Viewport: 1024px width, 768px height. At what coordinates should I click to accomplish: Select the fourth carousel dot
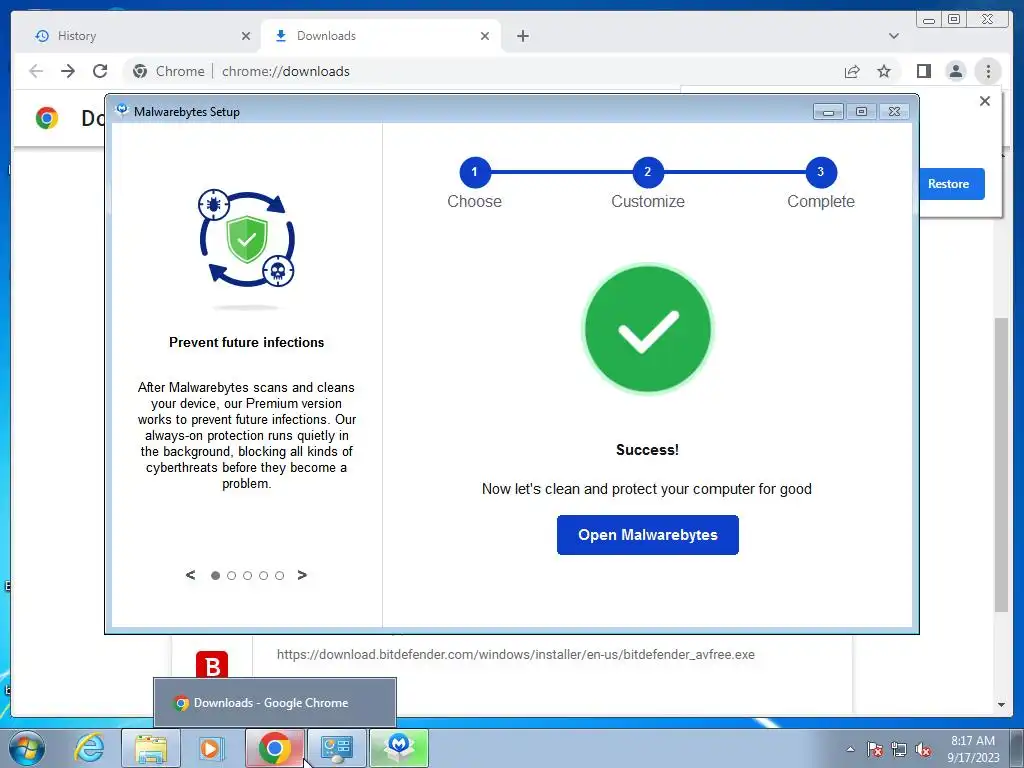[x=263, y=575]
